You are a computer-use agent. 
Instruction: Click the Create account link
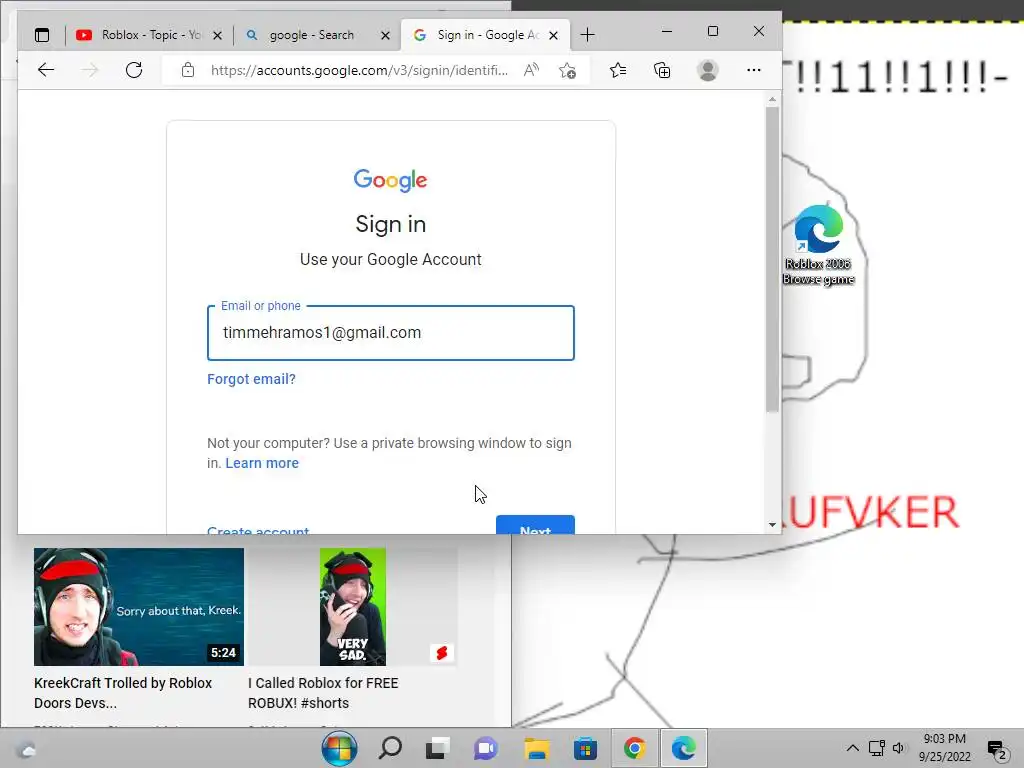coord(258,530)
